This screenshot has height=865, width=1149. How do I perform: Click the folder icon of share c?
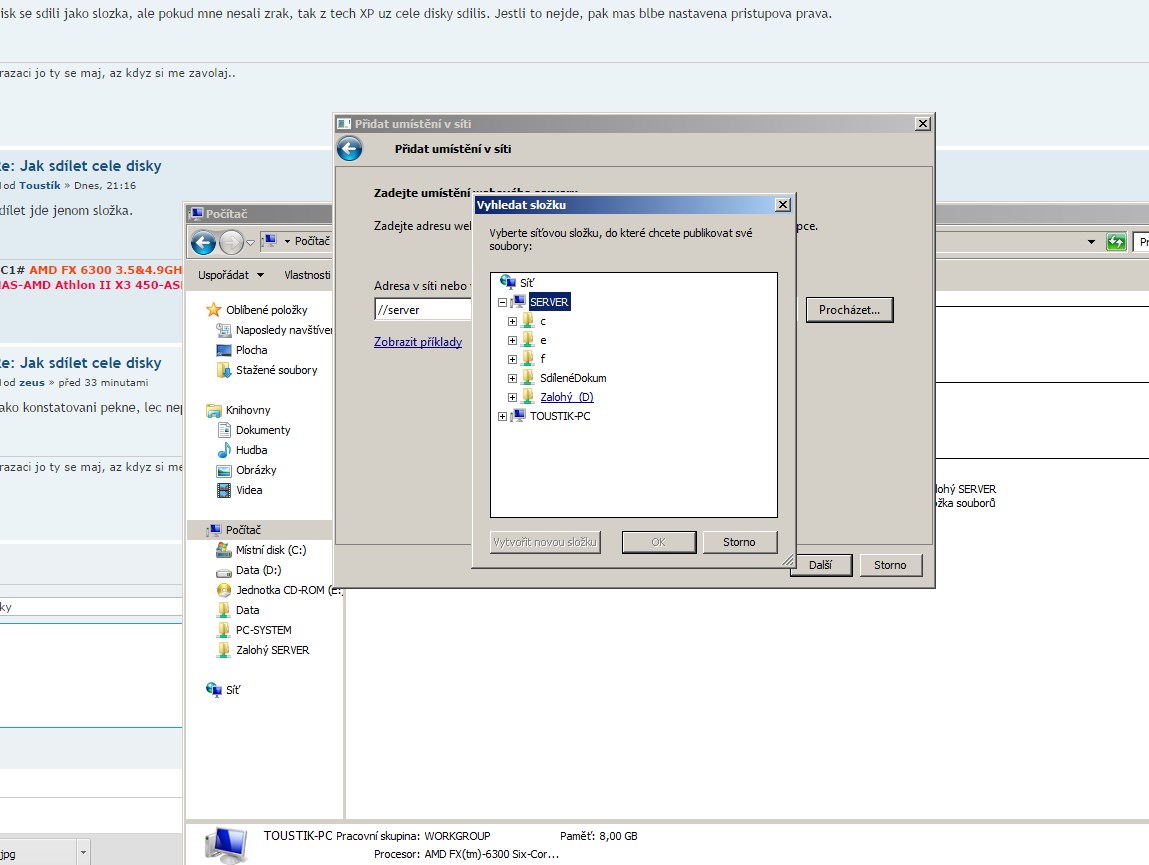(x=528, y=320)
